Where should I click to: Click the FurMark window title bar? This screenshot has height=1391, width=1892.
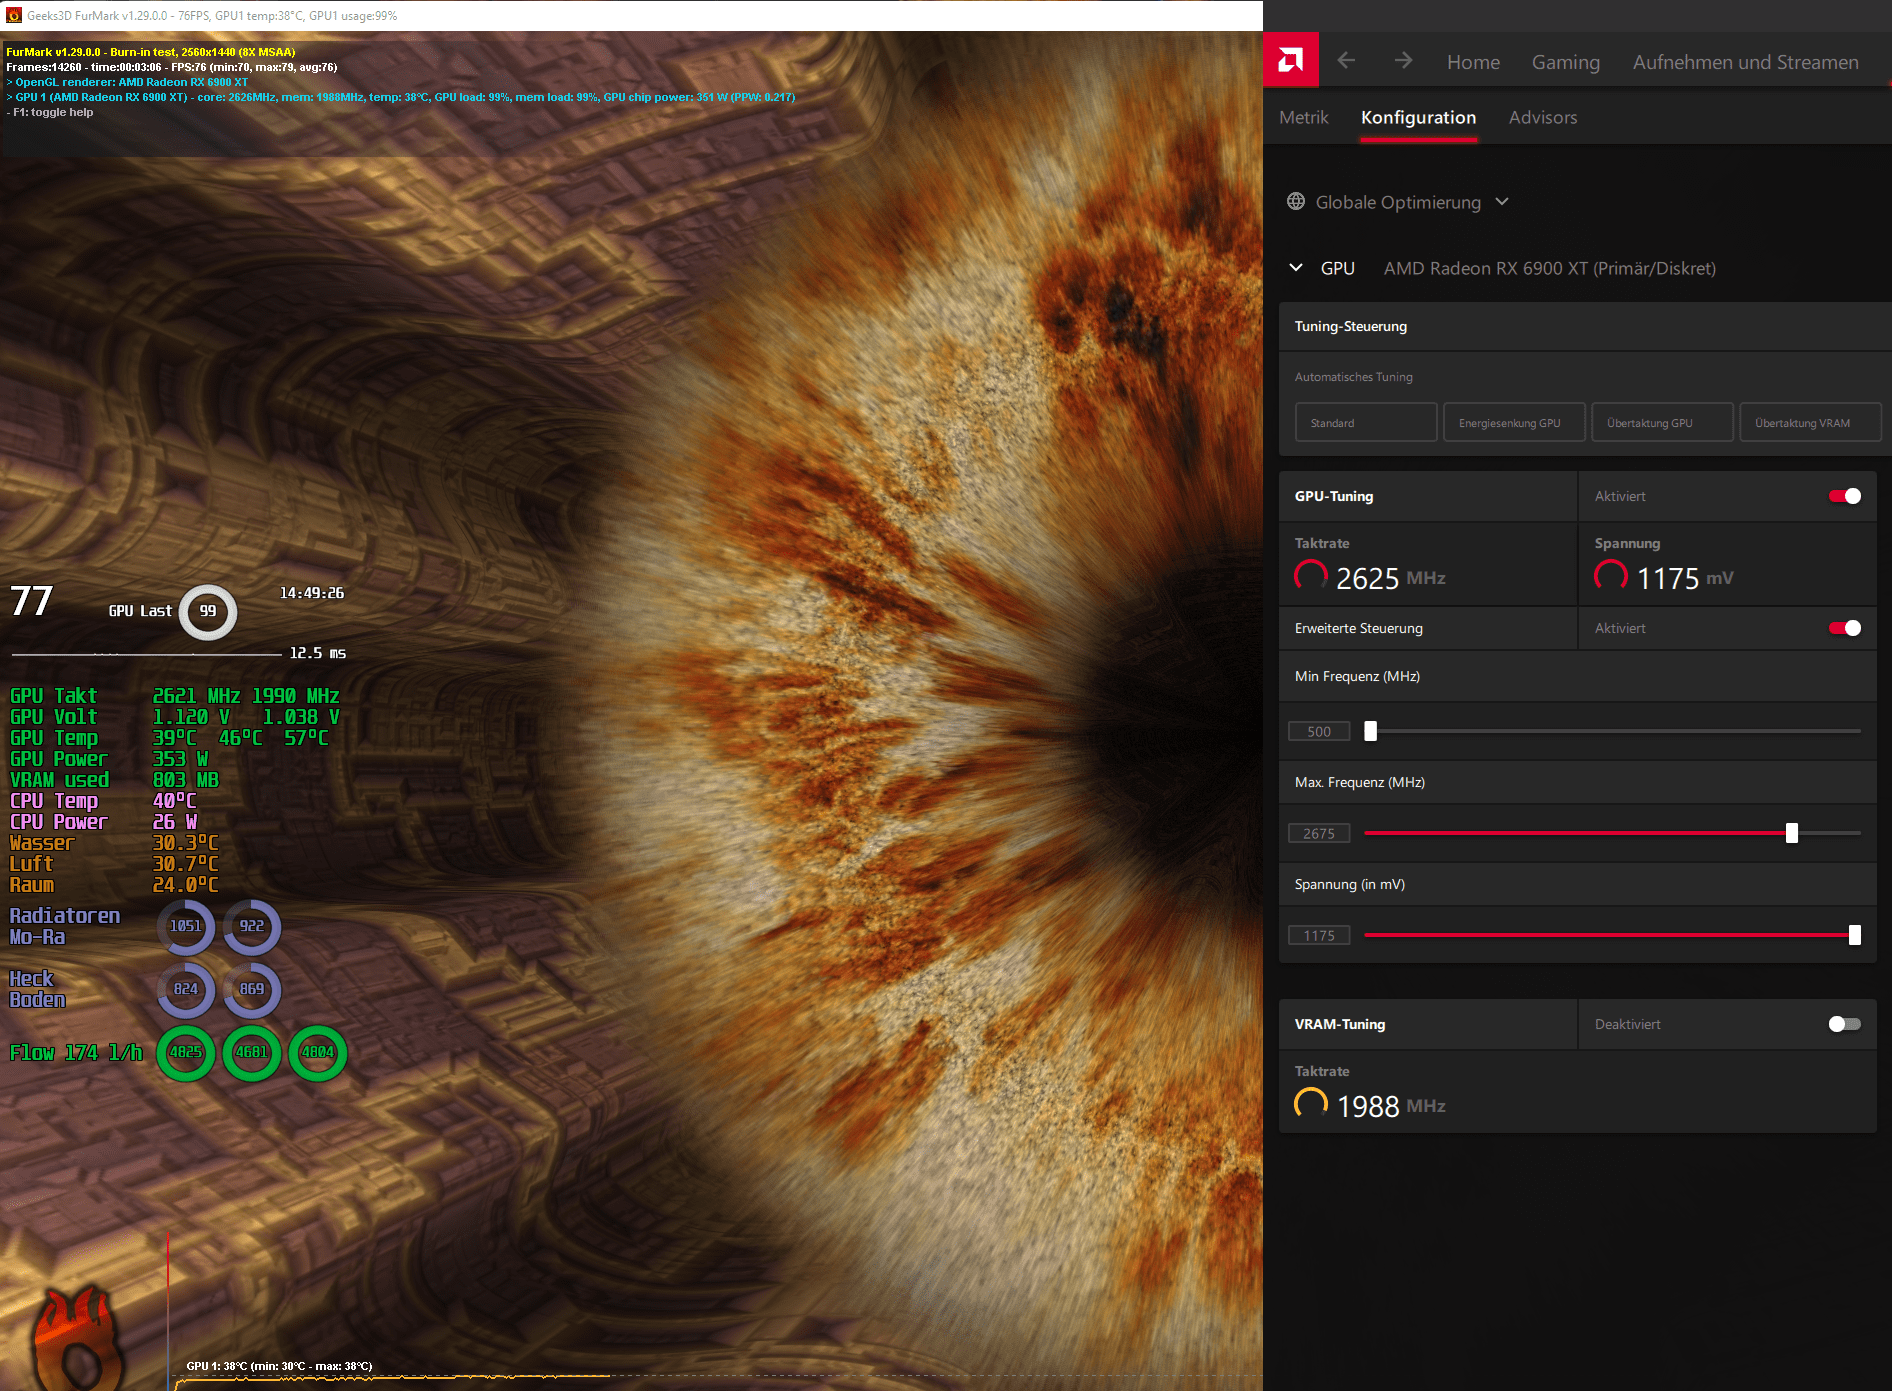coord(631,15)
